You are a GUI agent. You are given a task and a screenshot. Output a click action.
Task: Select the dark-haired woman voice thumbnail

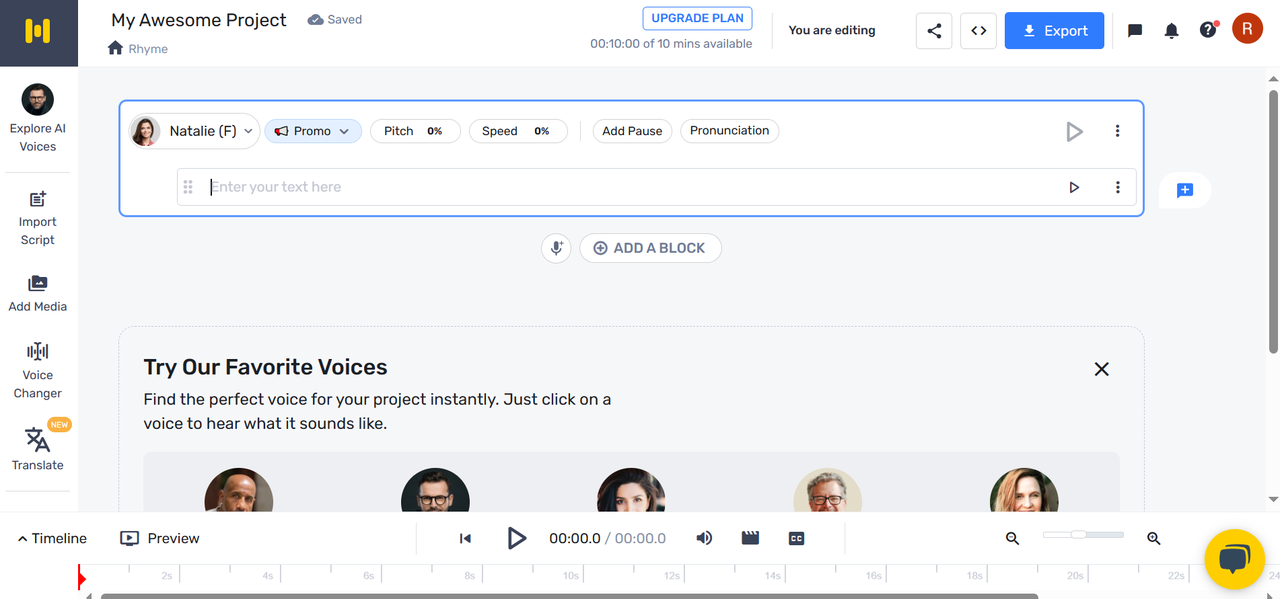631,490
